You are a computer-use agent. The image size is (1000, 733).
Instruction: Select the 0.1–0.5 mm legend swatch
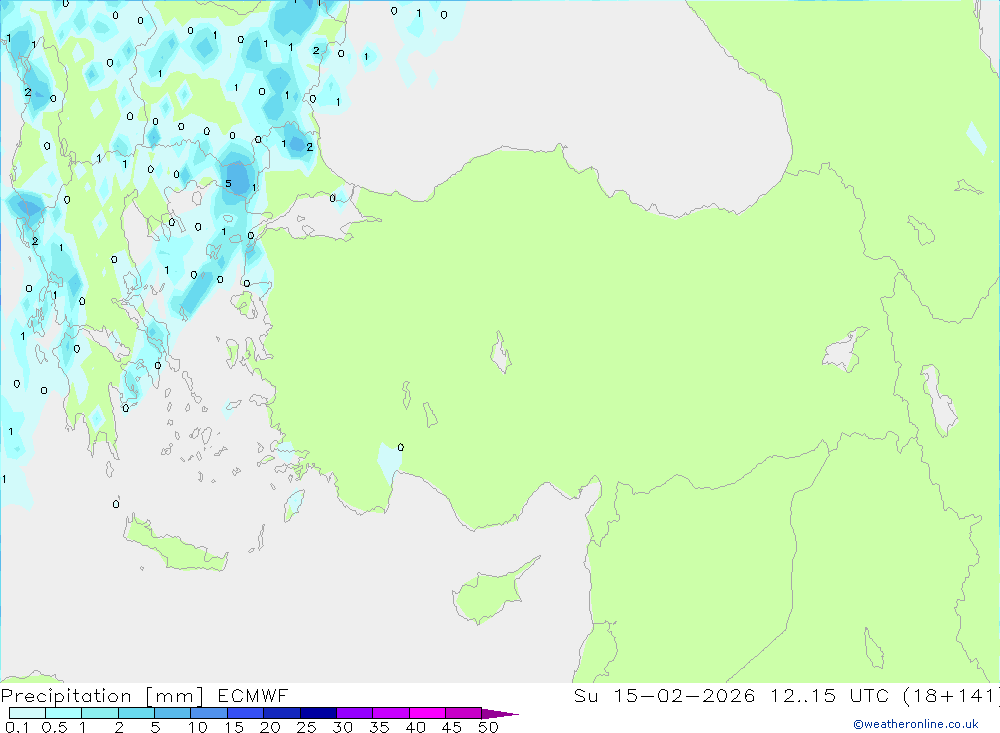pyautogui.click(x=27, y=713)
